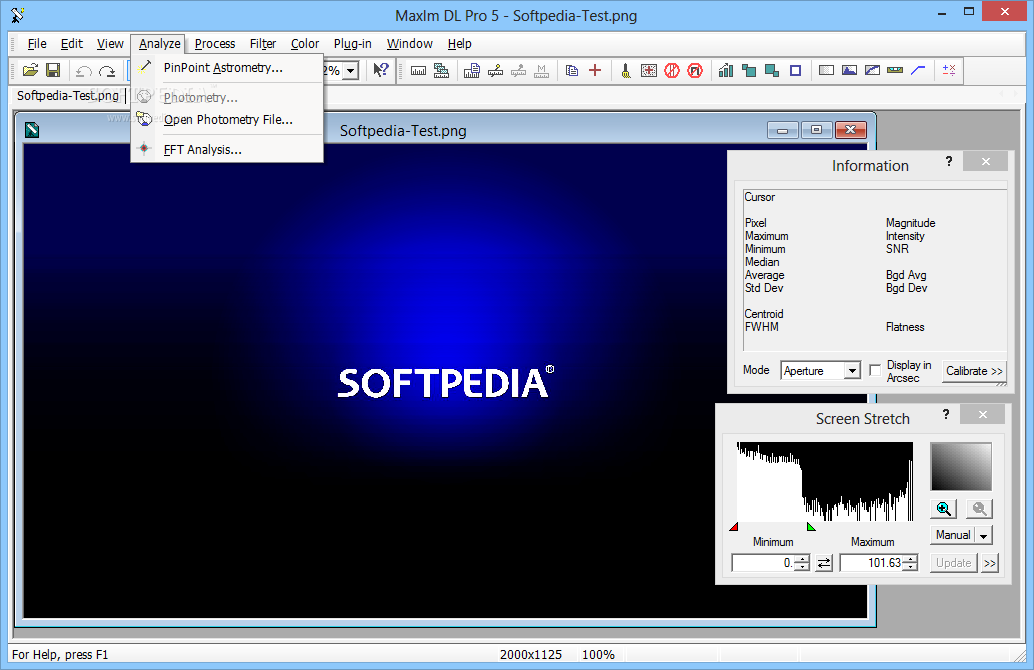Viewport: 1034px width, 670px height.
Task: Click the grayscale gradient stretch preview
Action: pos(961,466)
